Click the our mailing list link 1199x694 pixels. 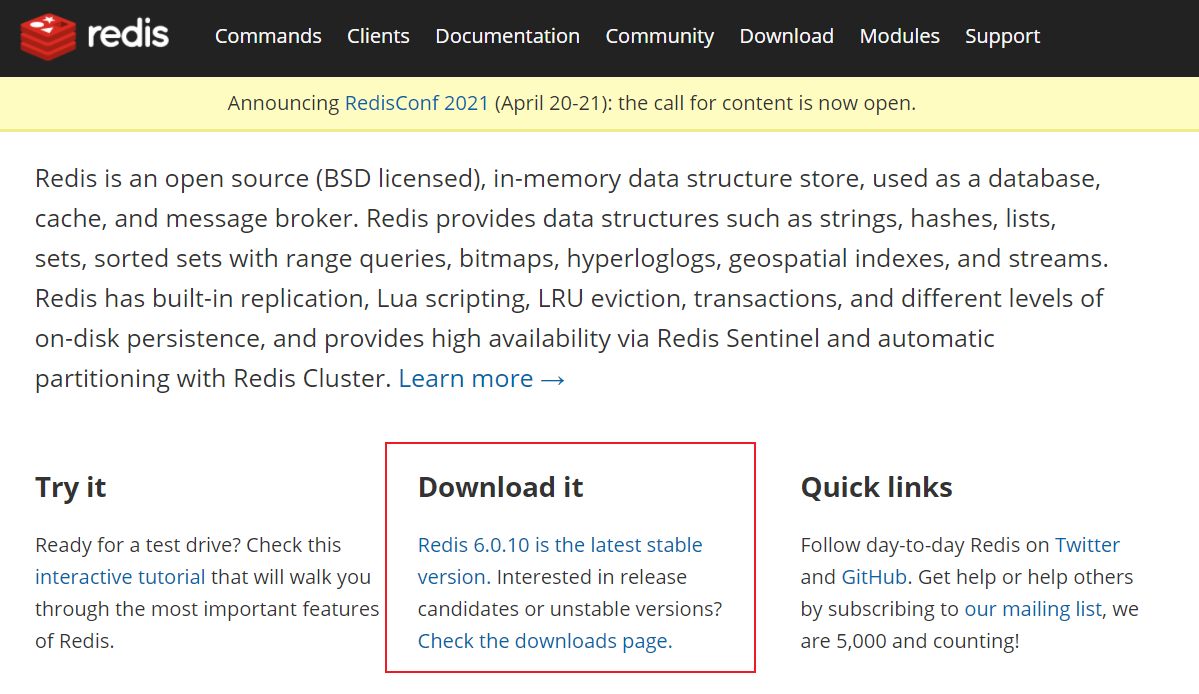[x=1033, y=609]
